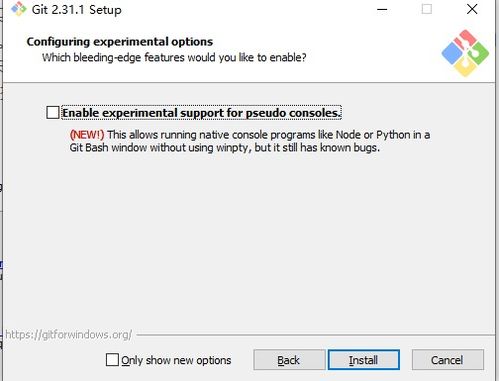Viewport: 499px width, 381px height.
Task: Enable experimental support for pseudo consoles checkbox
Action: 53,113
